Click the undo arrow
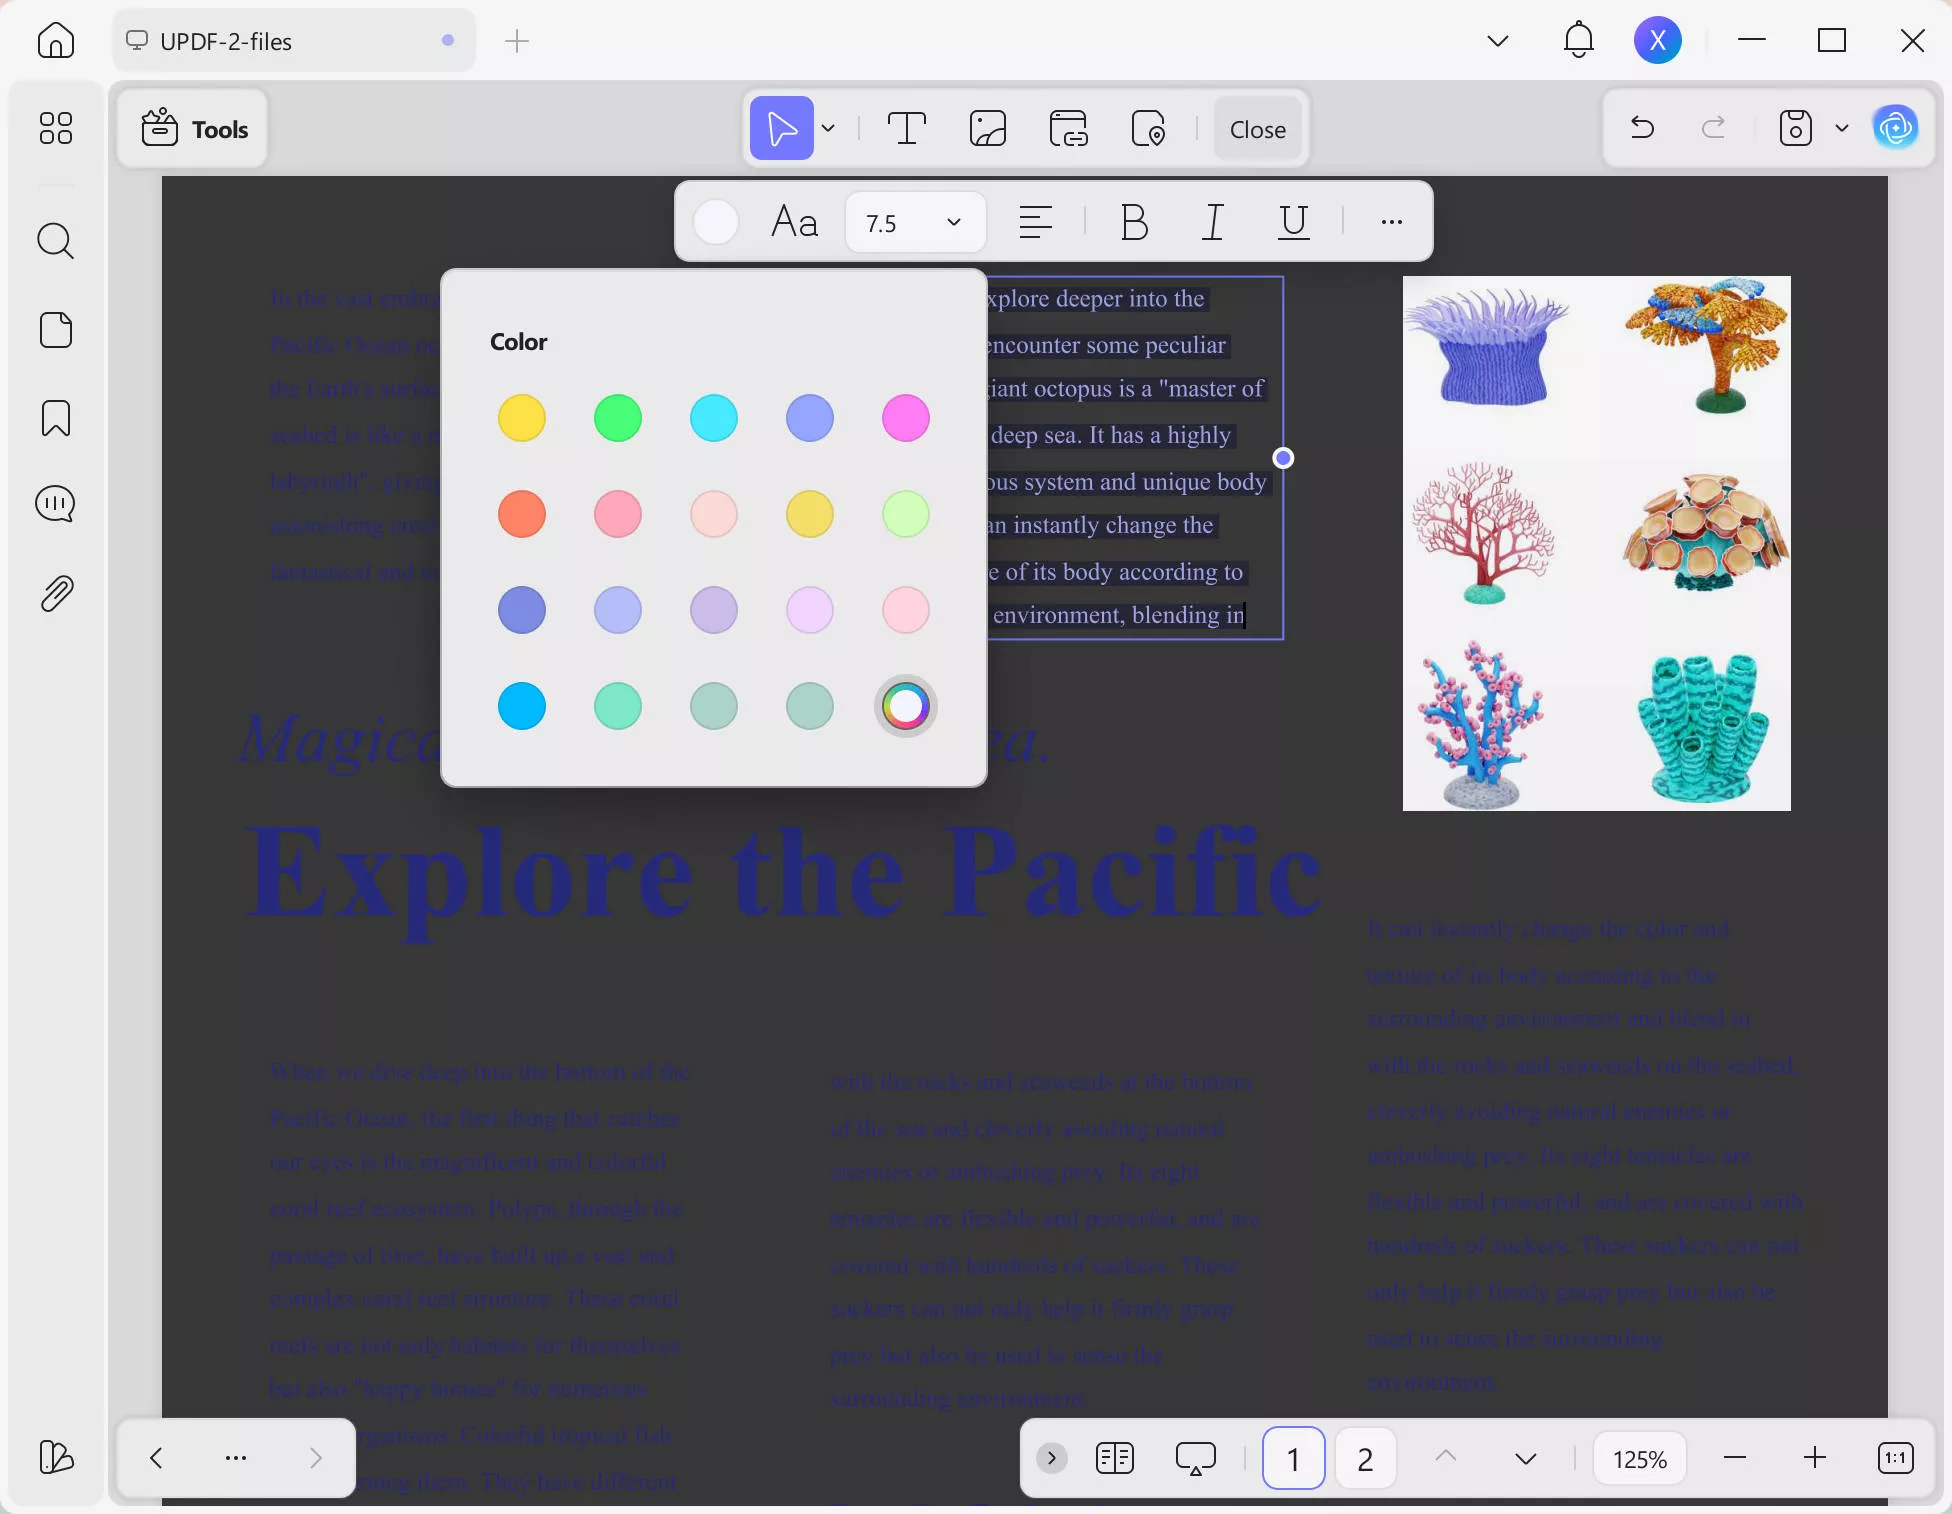Viewport: 1952px width, 1514px height. tap(1642, 128)
